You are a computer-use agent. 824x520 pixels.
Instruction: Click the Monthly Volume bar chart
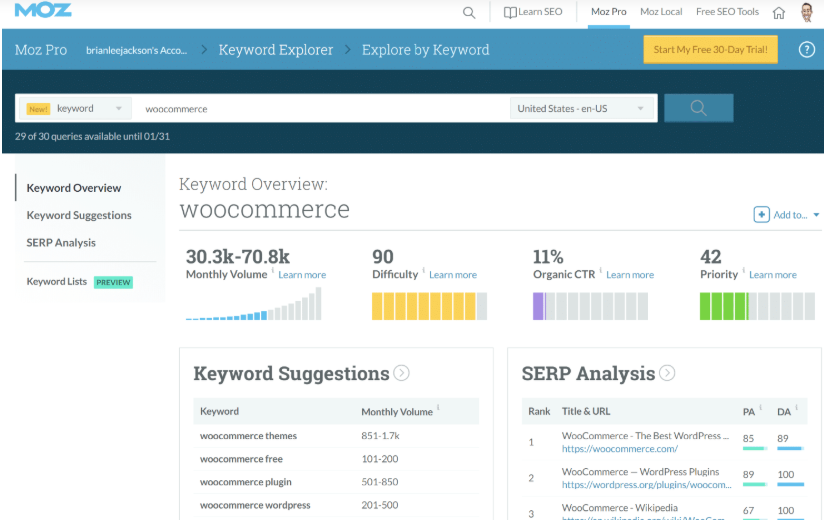pos(253,304)
